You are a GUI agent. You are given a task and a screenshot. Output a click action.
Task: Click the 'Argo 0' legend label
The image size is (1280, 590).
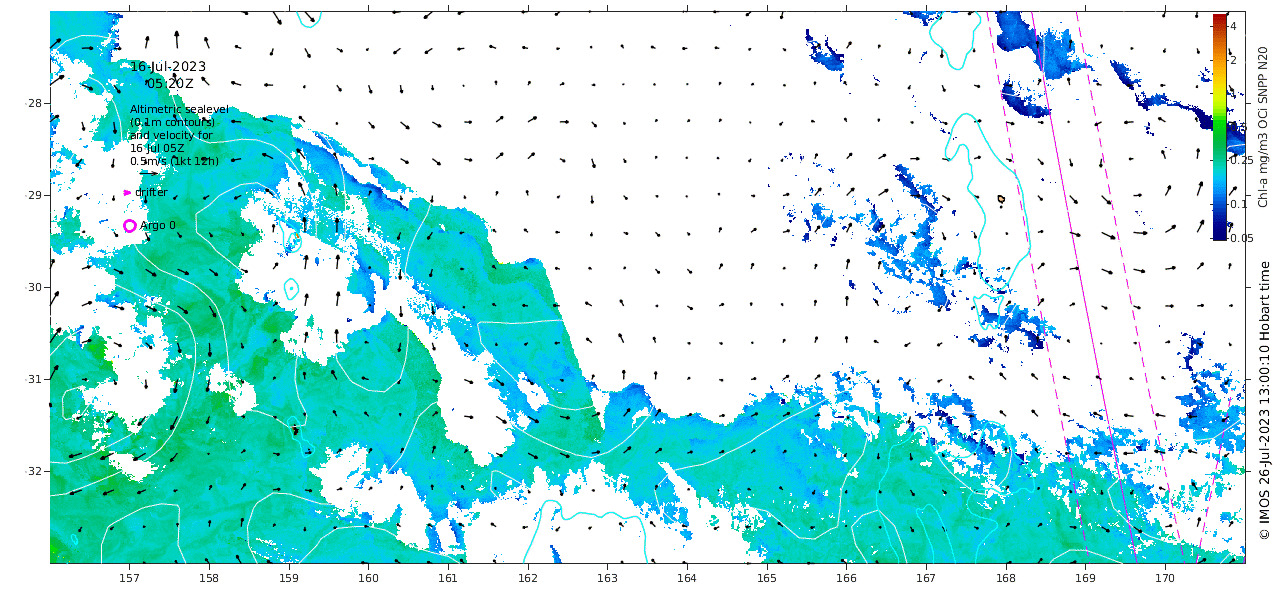click(158, 226)
